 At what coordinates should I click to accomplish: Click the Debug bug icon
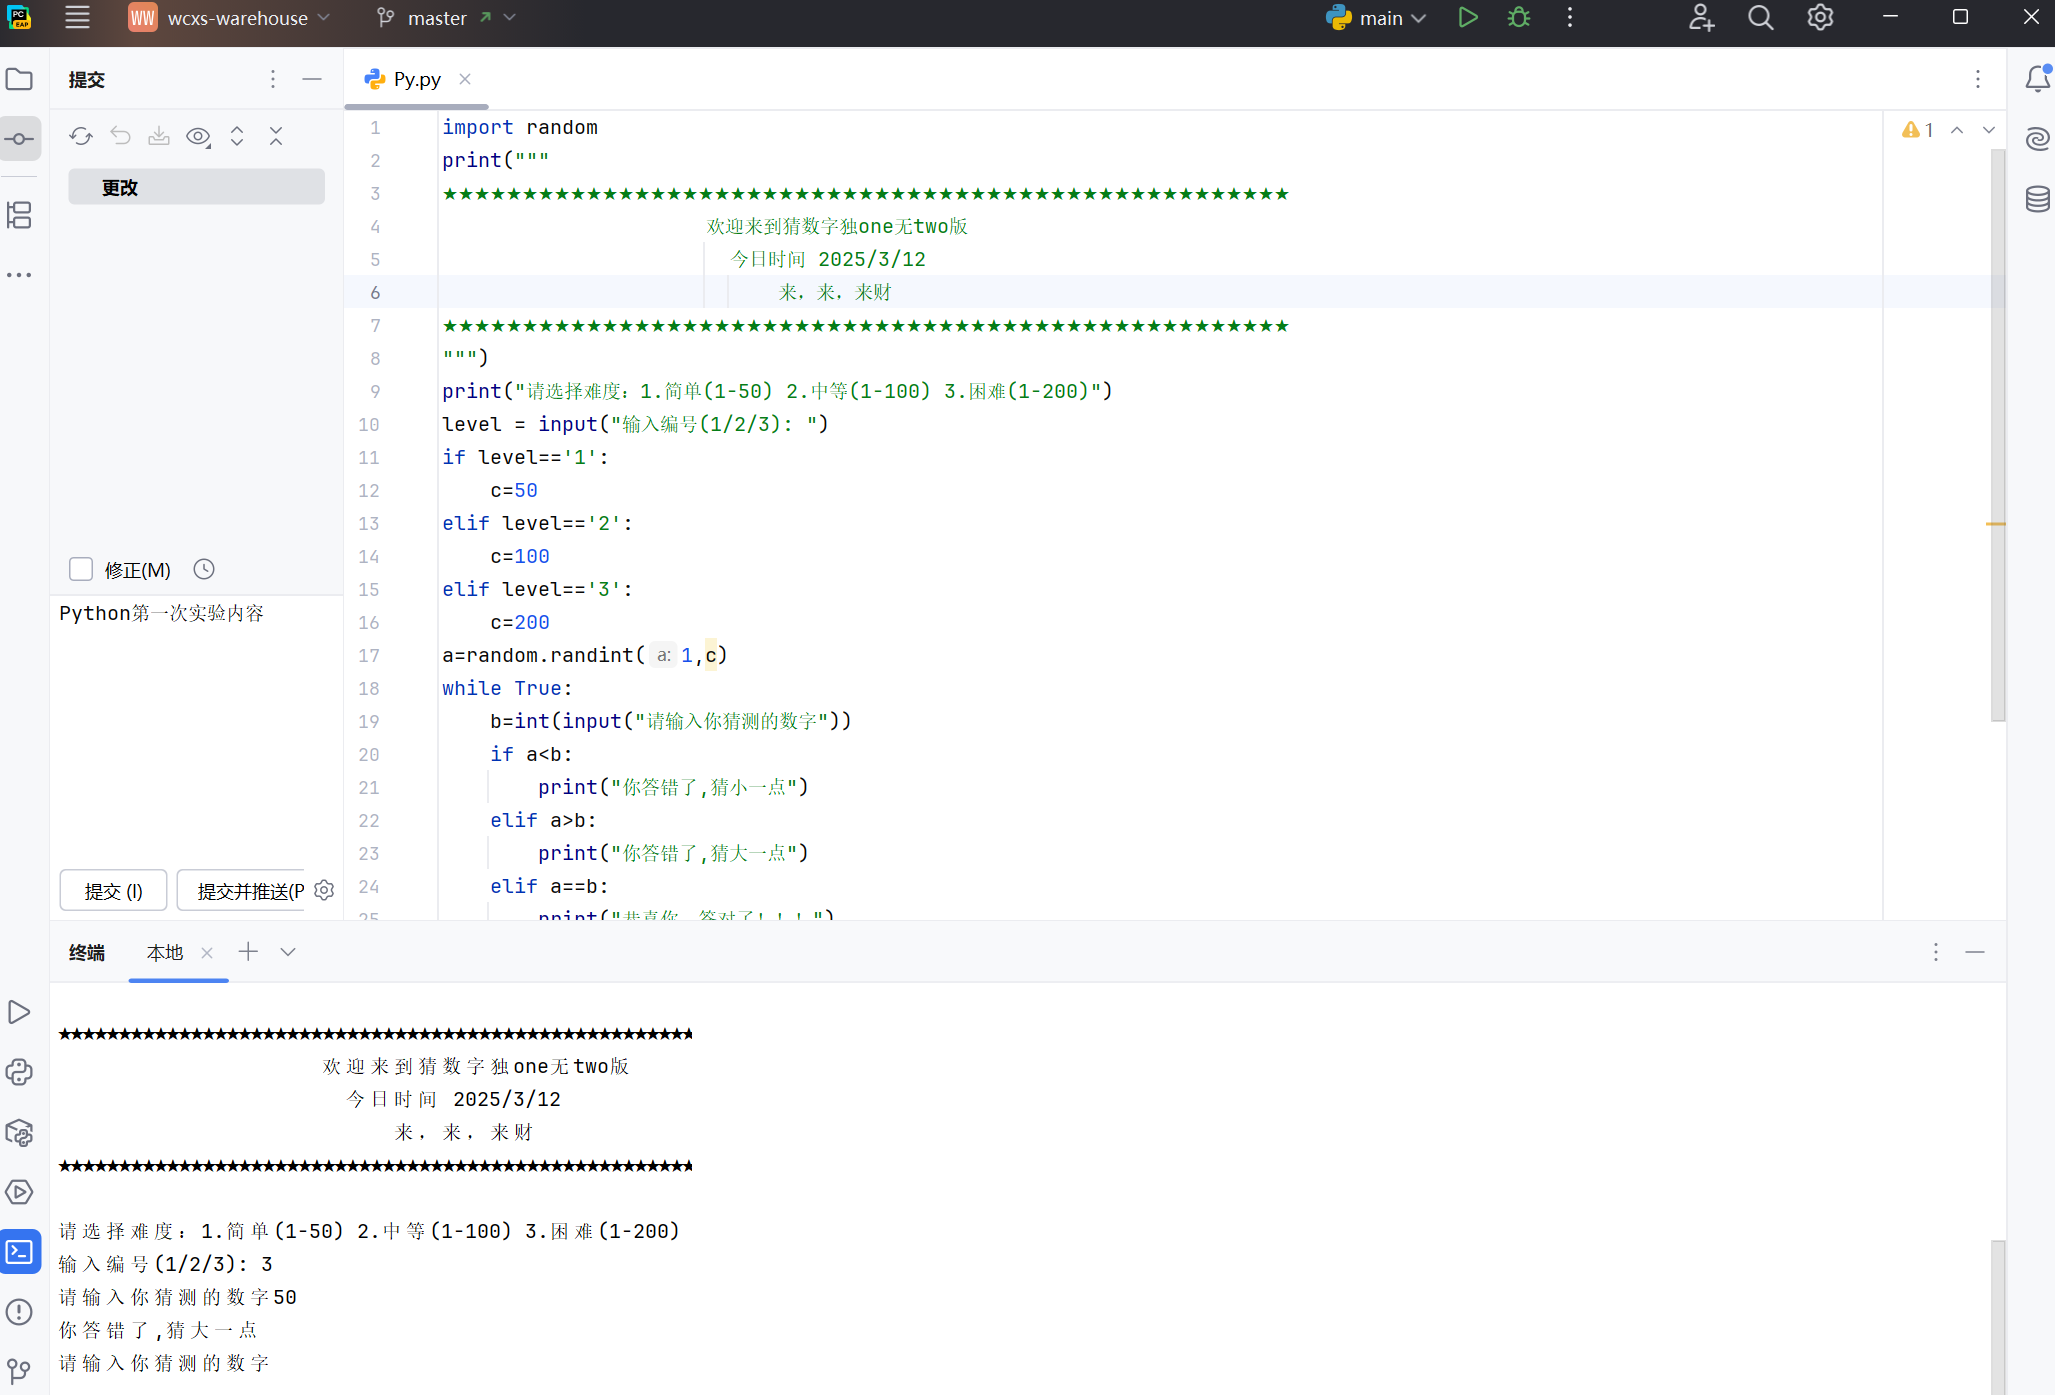pos(1518,18)
